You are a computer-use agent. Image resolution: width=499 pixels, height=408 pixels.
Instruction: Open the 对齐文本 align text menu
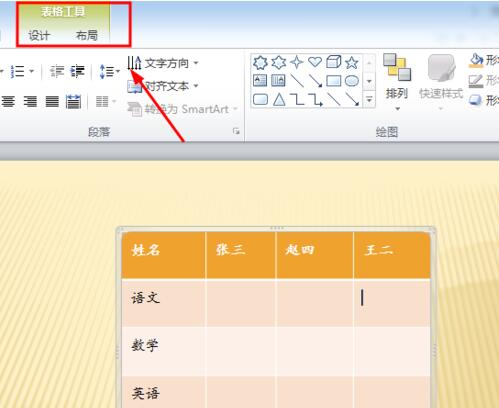point(163,86)
